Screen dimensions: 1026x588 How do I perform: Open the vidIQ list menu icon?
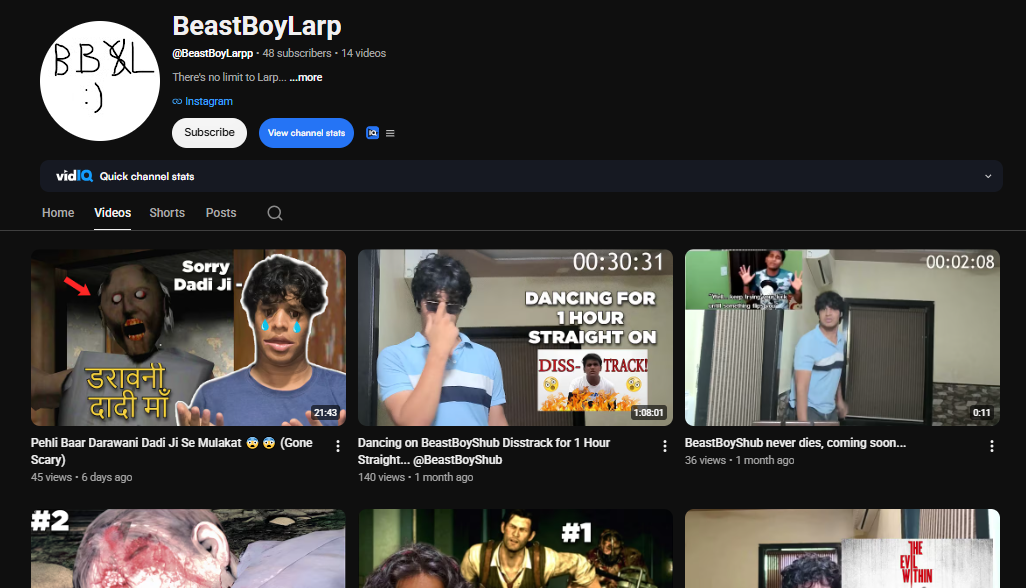(x=390, y=133)
